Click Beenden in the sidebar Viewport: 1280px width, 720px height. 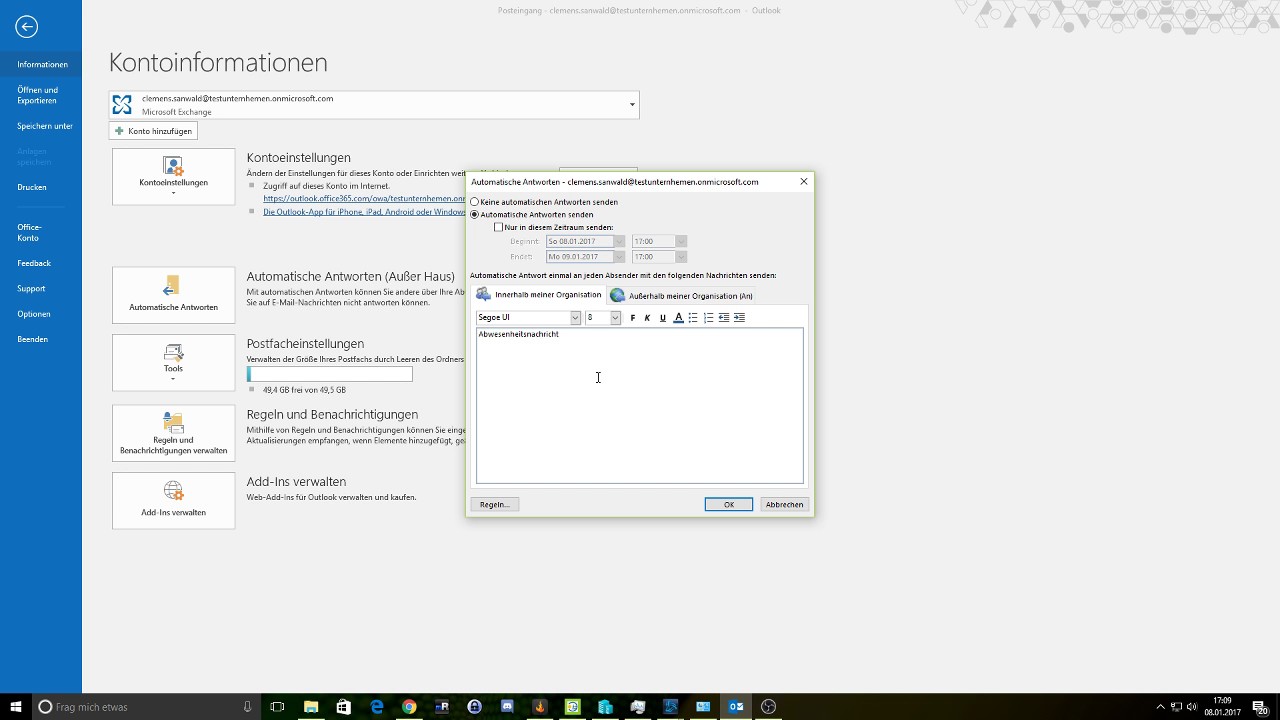(x=41, y=339)
